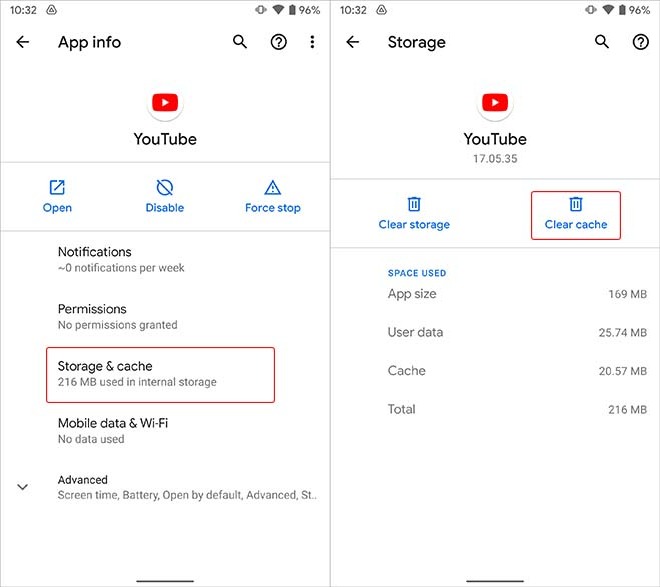This screenshot has width=660, height=587.
Task: Disable the YouTube app
Action: (x=165, y=197)
